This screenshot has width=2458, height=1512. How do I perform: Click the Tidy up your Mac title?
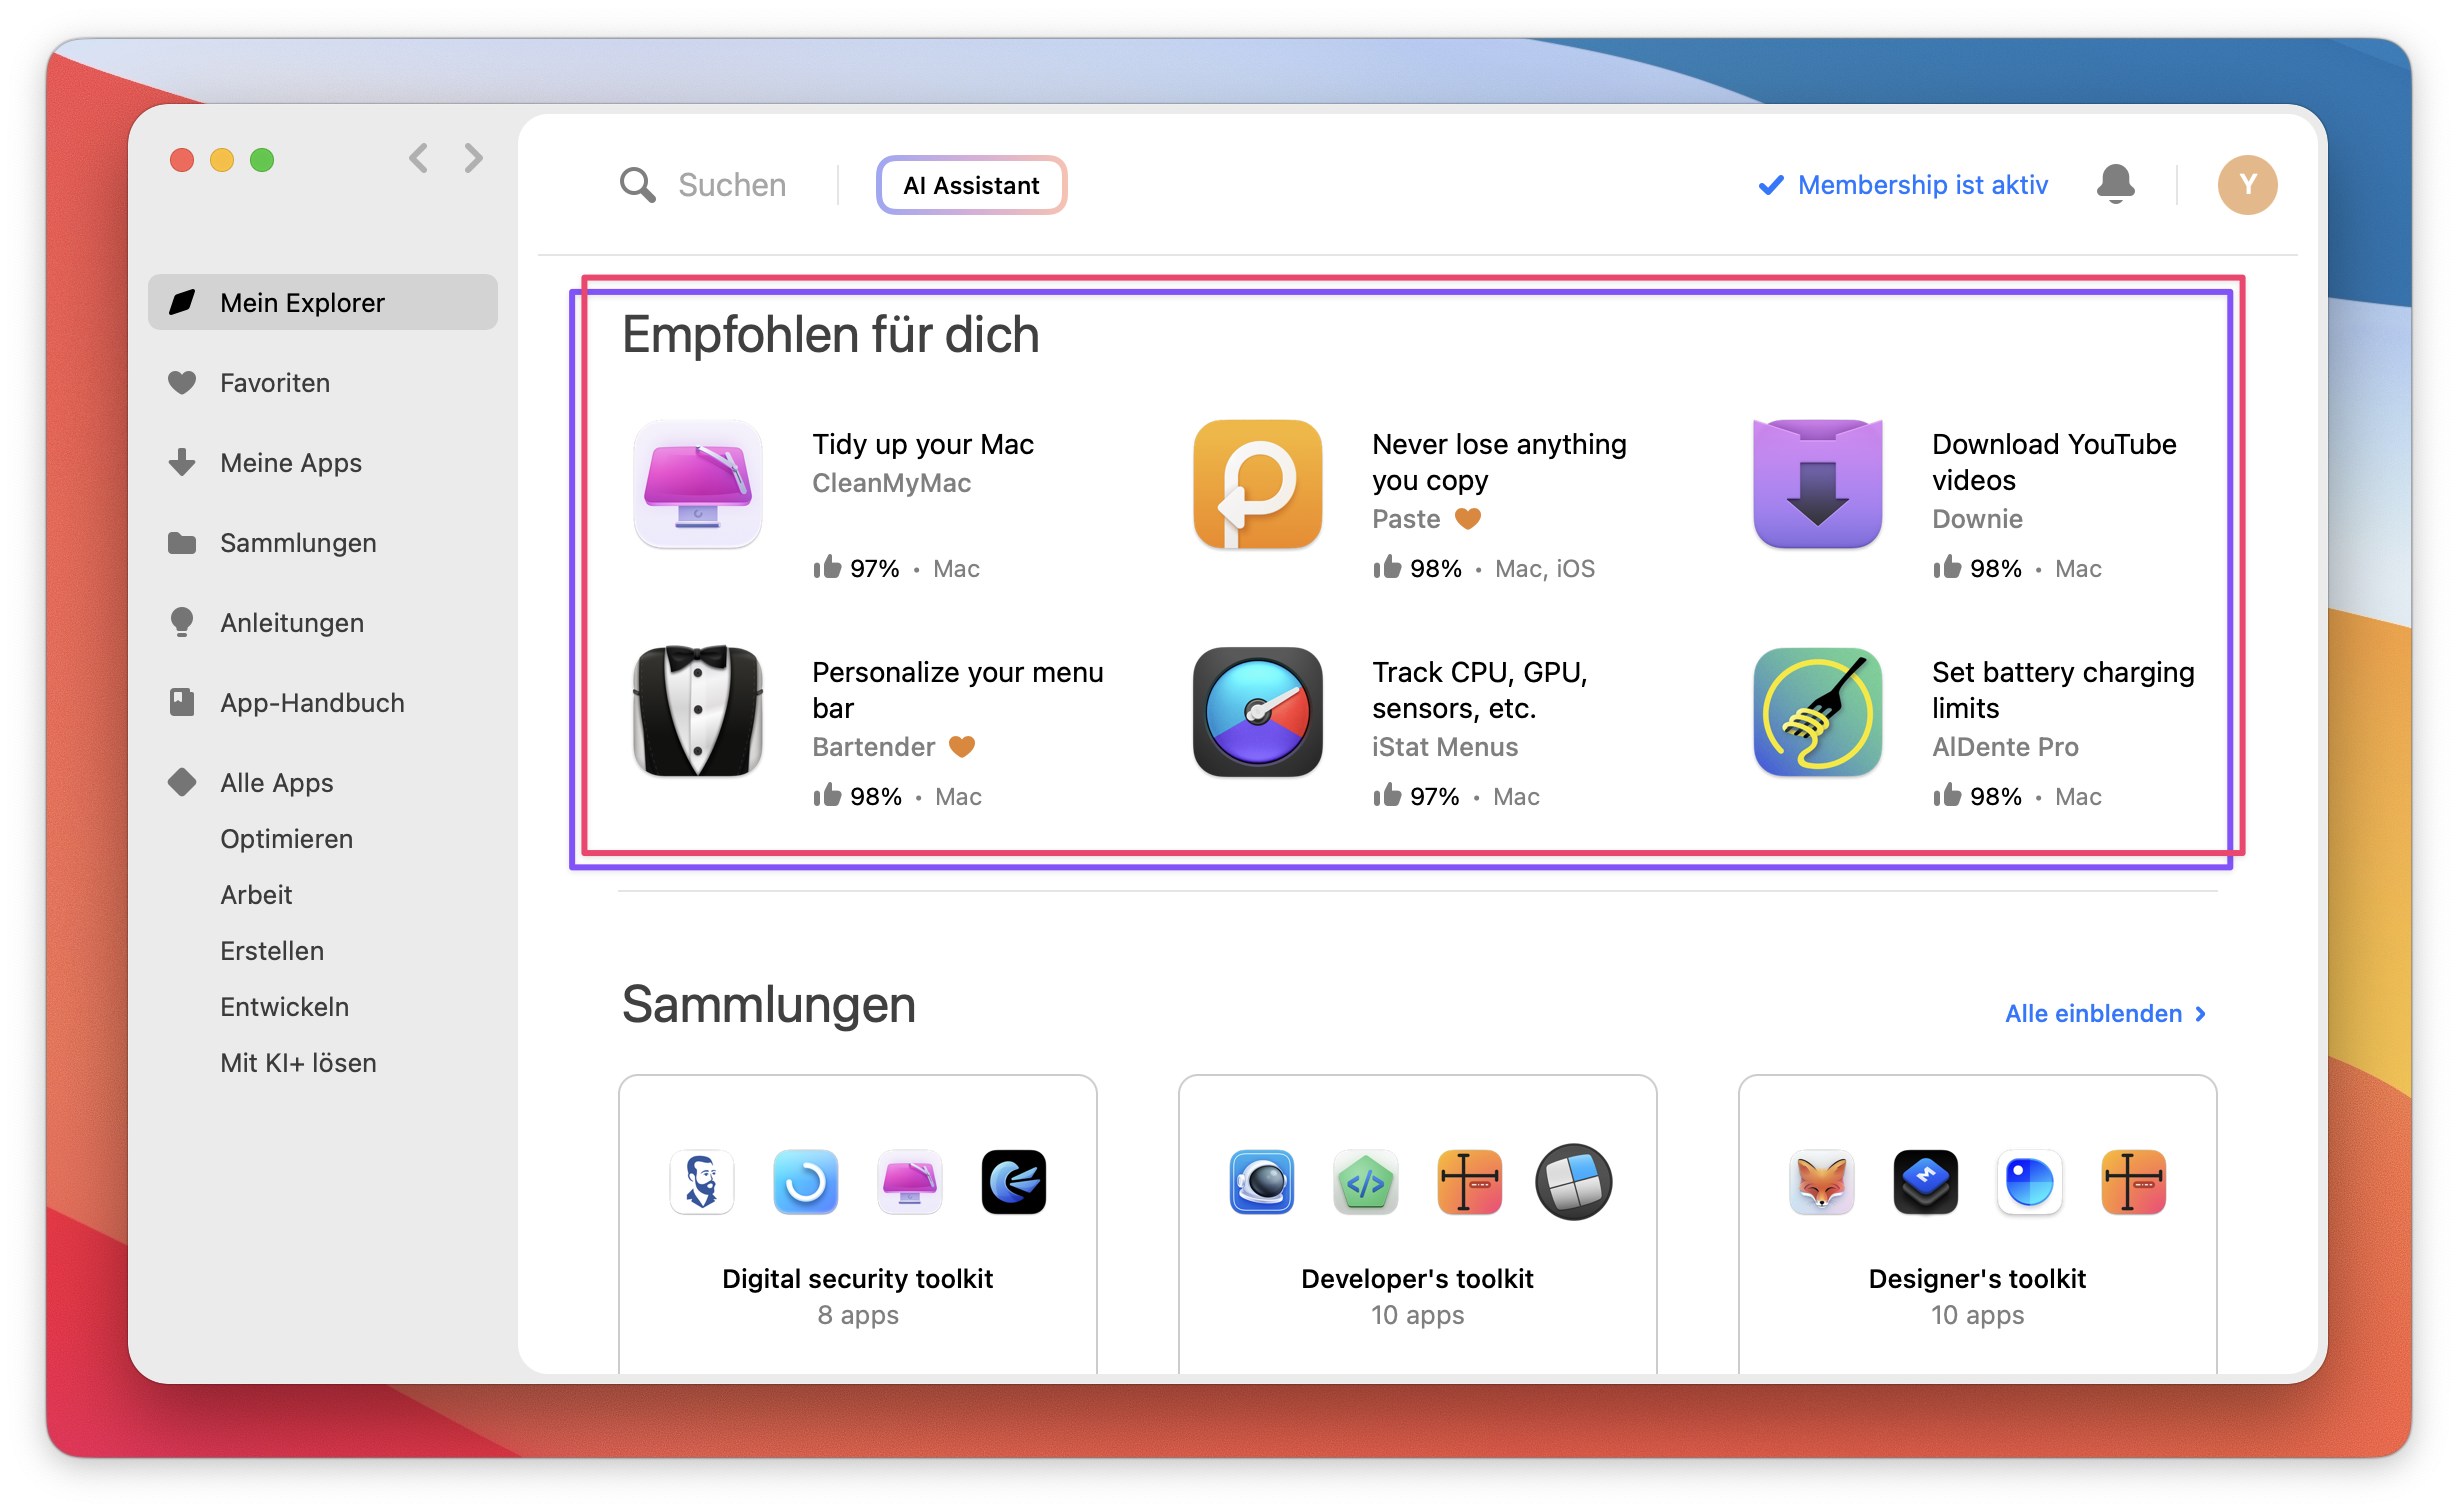[923, 444]
